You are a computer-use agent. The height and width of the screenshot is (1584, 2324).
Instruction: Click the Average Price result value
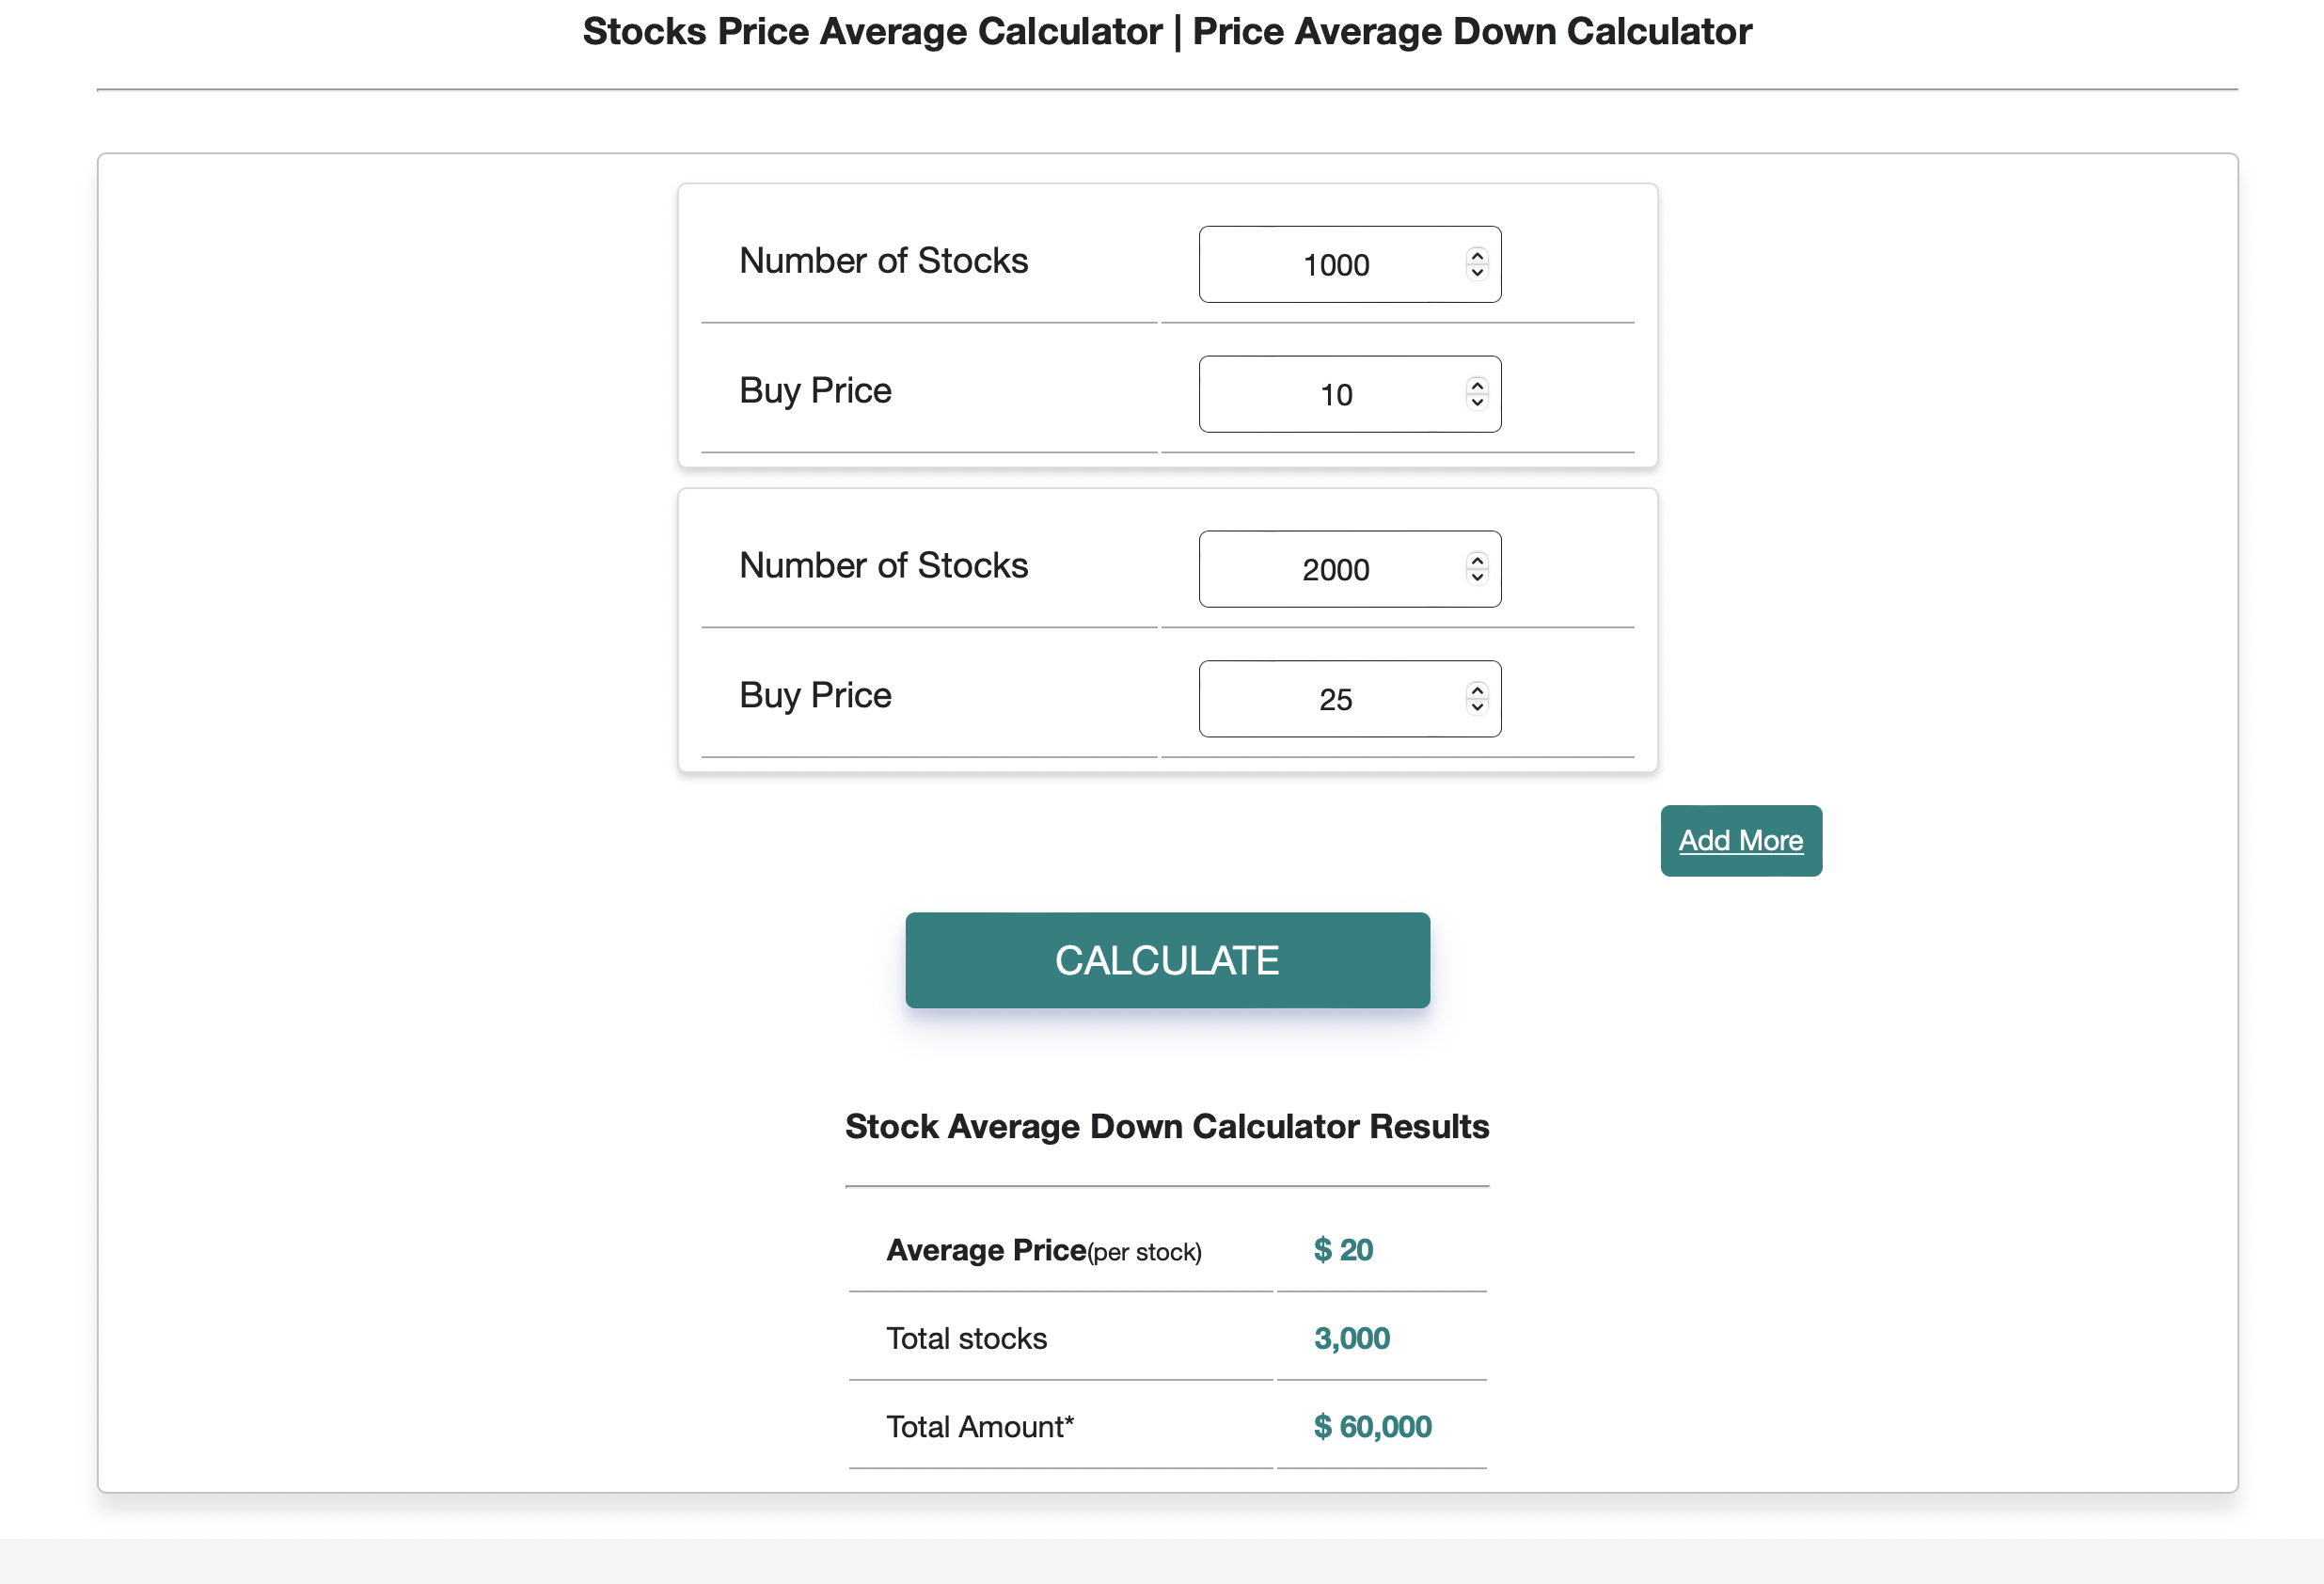(x=1343, y=1249)
